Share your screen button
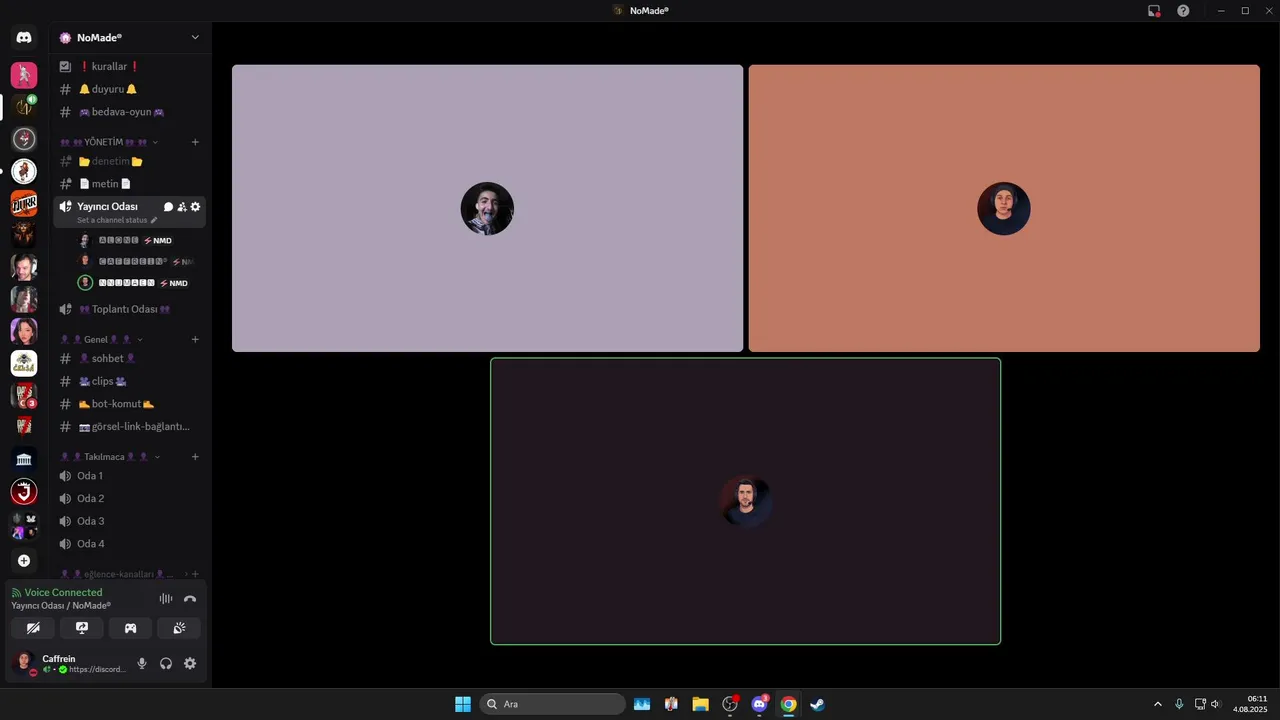1280x720 pixels. (x=82, y=628)
